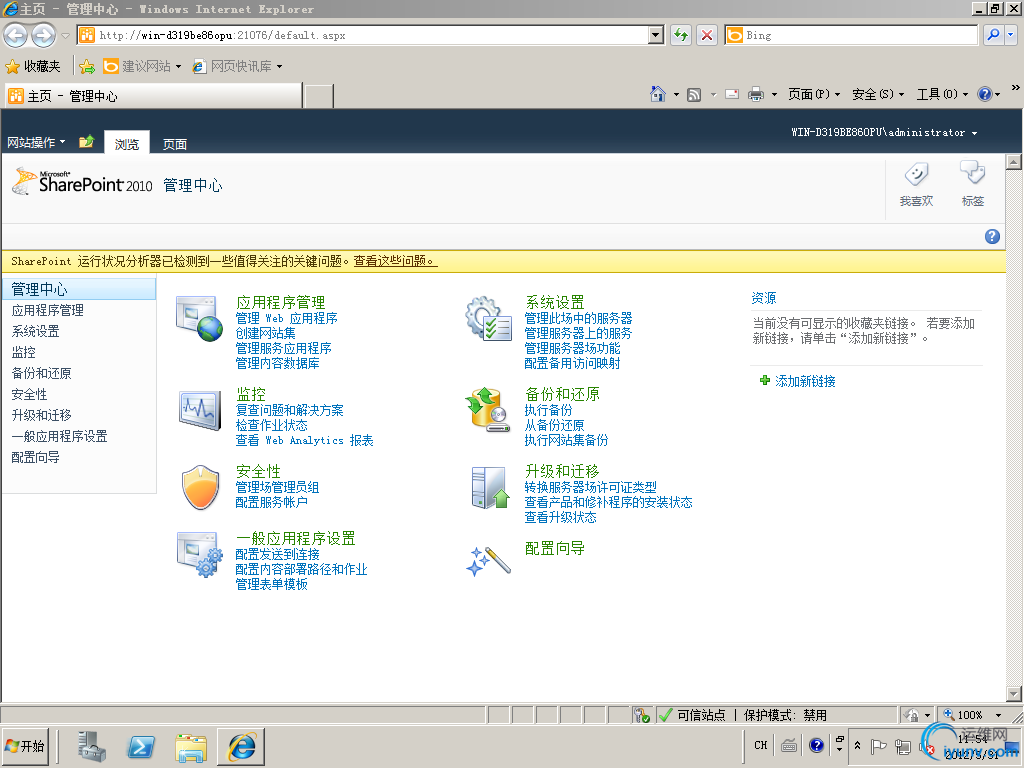Open the 创建网站集 link
1024x768 pixels.
265,333
